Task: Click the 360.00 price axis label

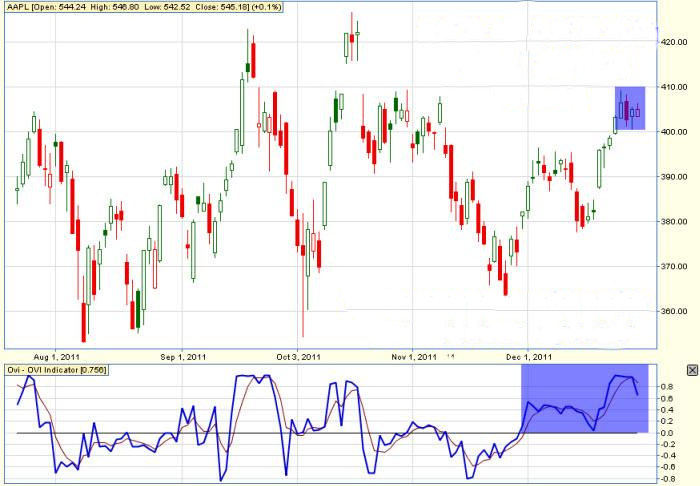Action: coord(675,311)
